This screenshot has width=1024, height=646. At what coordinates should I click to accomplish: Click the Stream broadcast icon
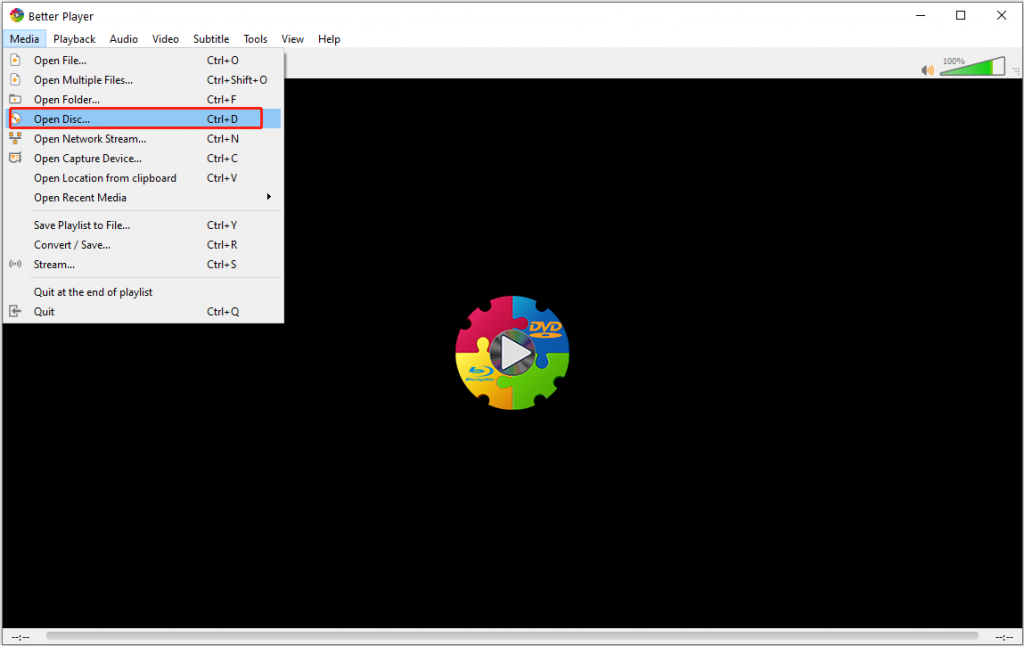(15, 265)
